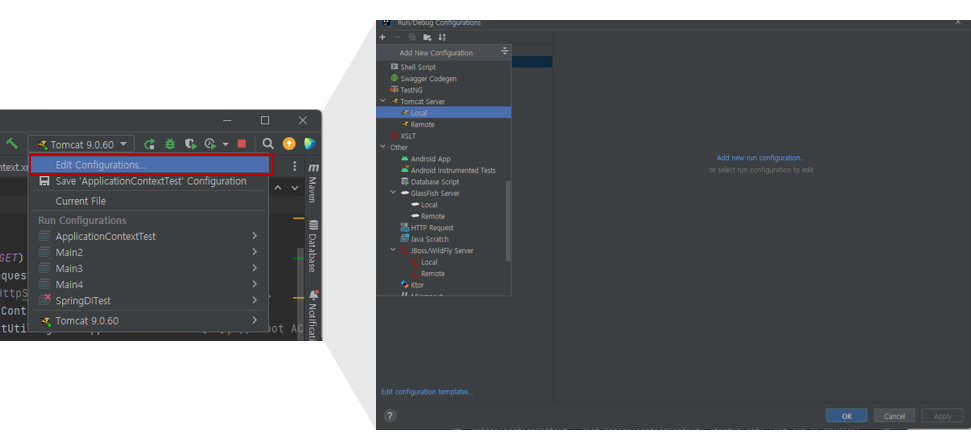Click the colorful Code With Me icon
The height and width of the screenshot is (436, 971).
point(310,144)
